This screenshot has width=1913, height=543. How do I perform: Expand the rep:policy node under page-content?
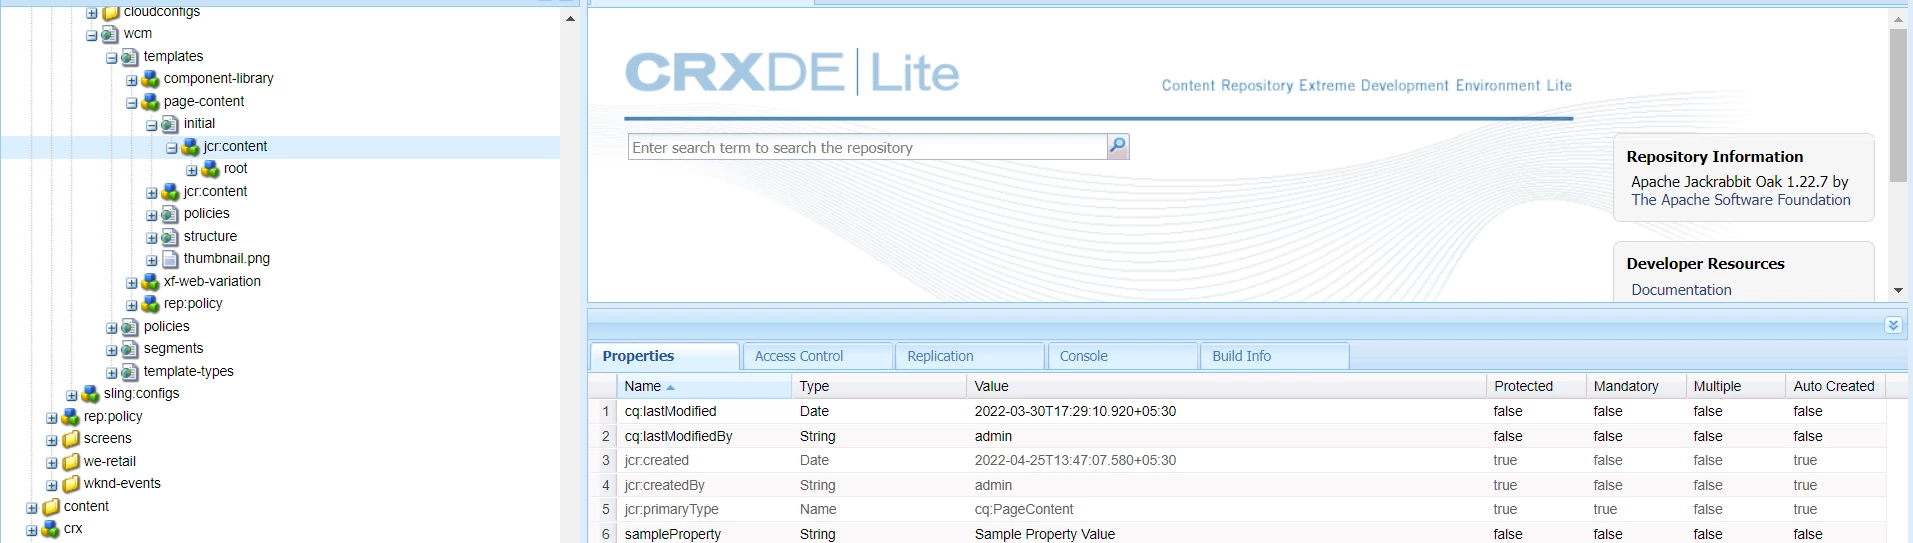coord(131,305)
